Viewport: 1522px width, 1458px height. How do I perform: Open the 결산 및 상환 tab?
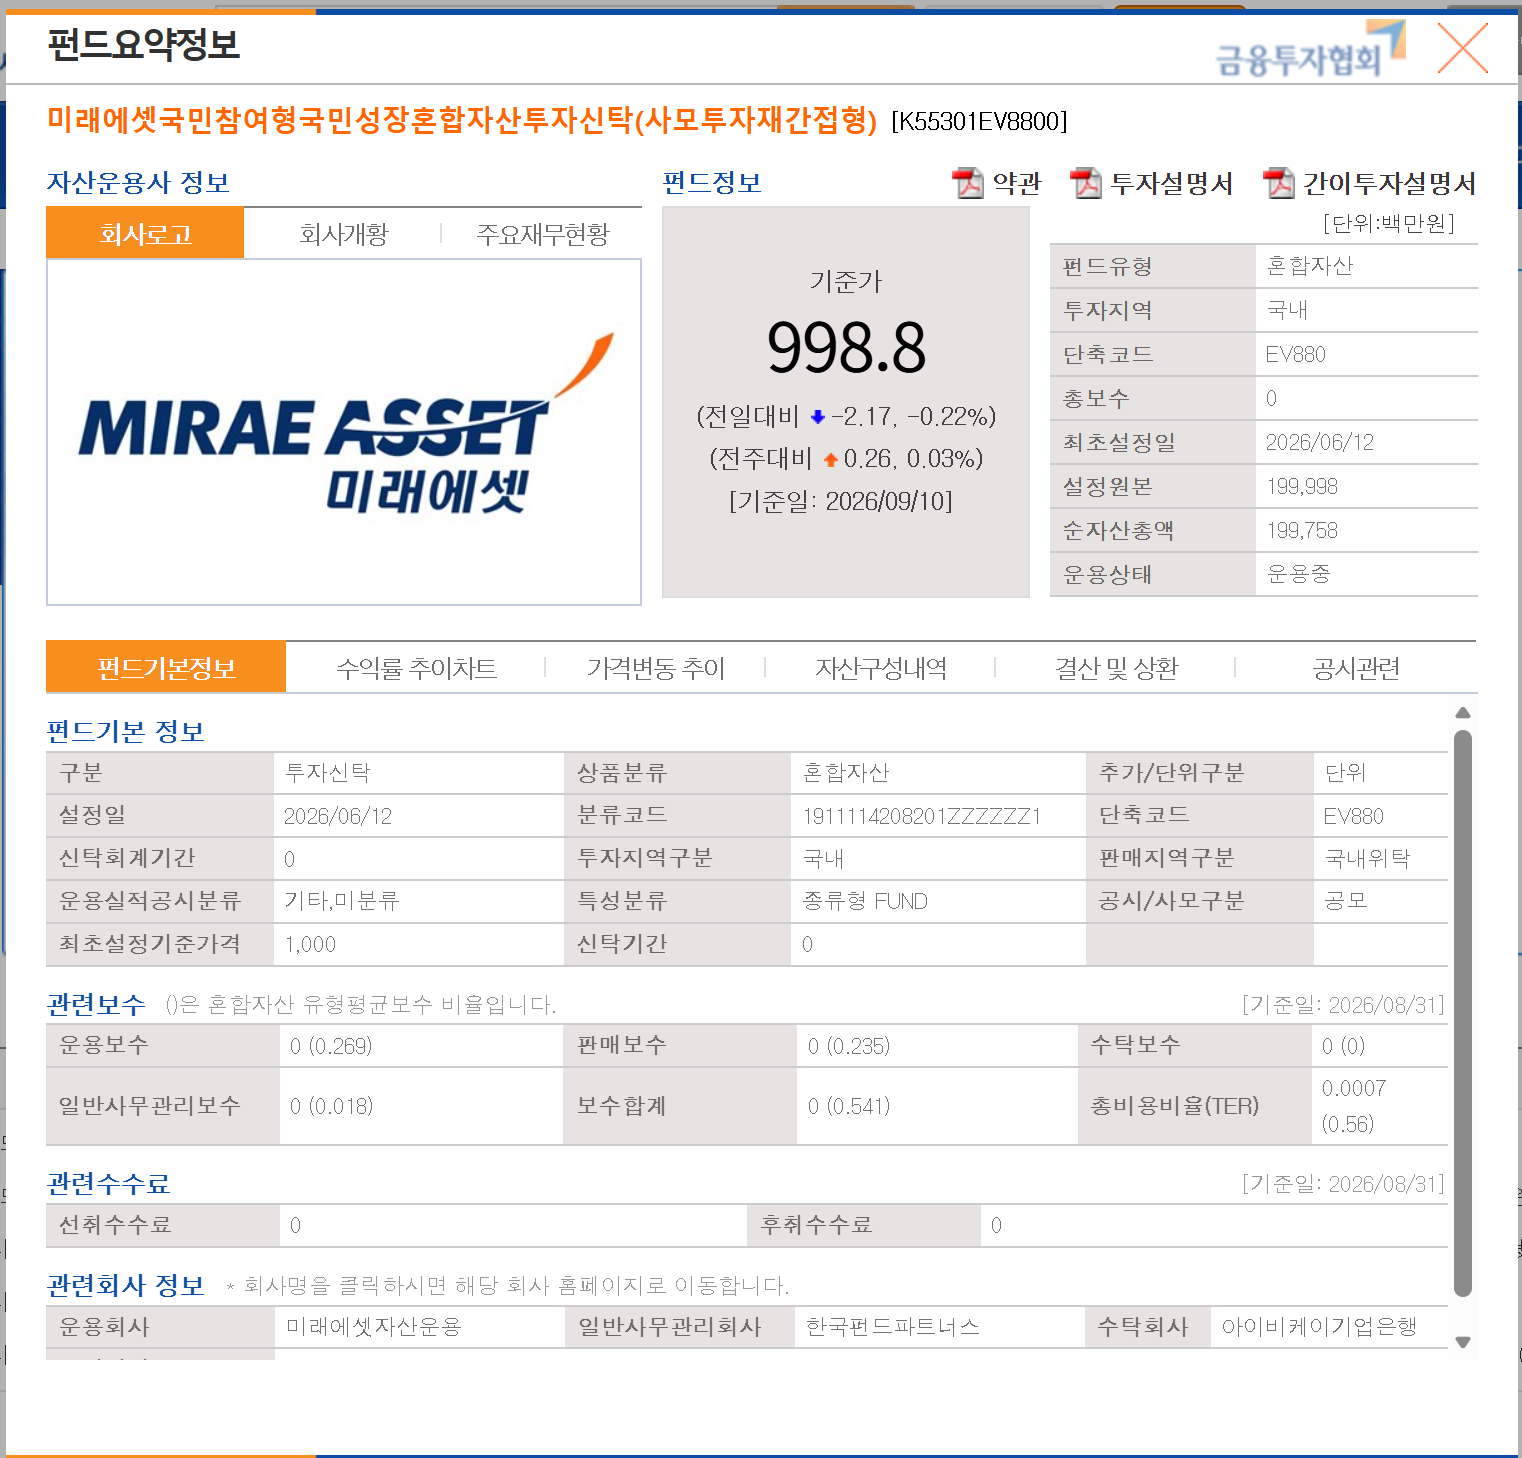[1116, 668]
